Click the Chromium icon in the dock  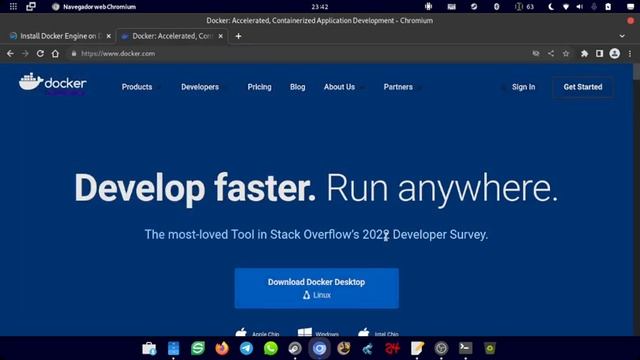pyautogui.click(x=319, y=348)
